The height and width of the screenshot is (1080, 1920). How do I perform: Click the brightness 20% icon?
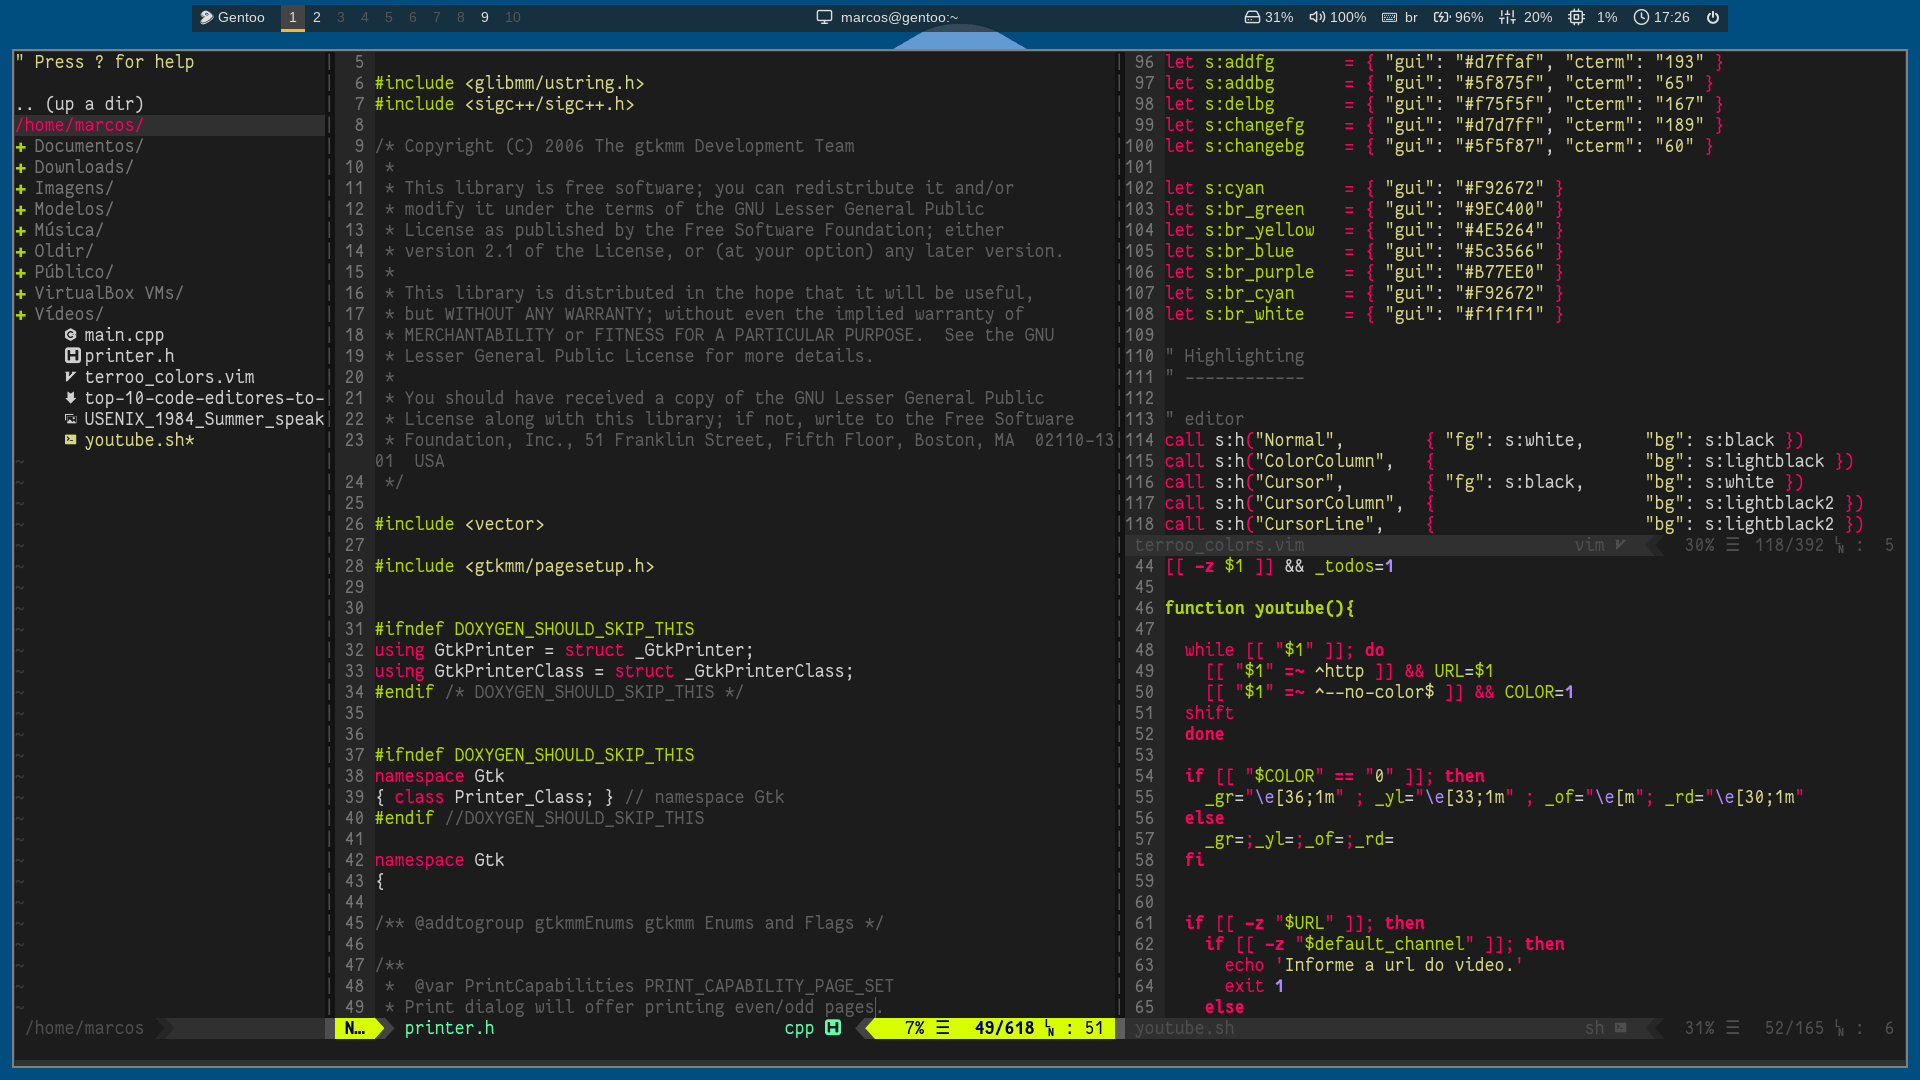(x=1503, y=17)
